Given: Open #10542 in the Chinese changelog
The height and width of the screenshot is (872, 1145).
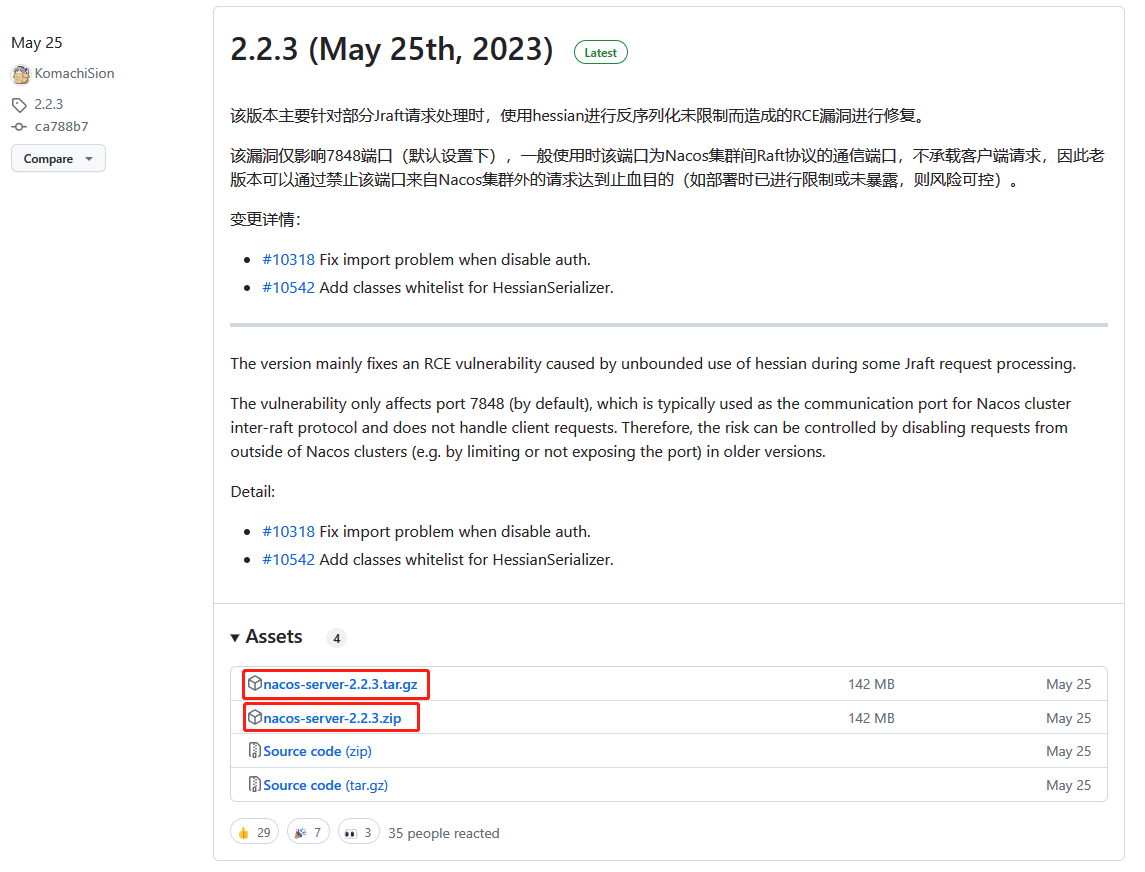Looking at the screenshot, I should (x=288, y=288).
